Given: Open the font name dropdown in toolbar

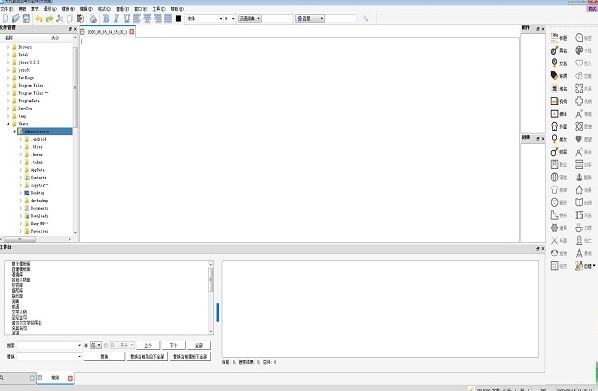Looking at the screenshot, I should [x=204, y=18].
